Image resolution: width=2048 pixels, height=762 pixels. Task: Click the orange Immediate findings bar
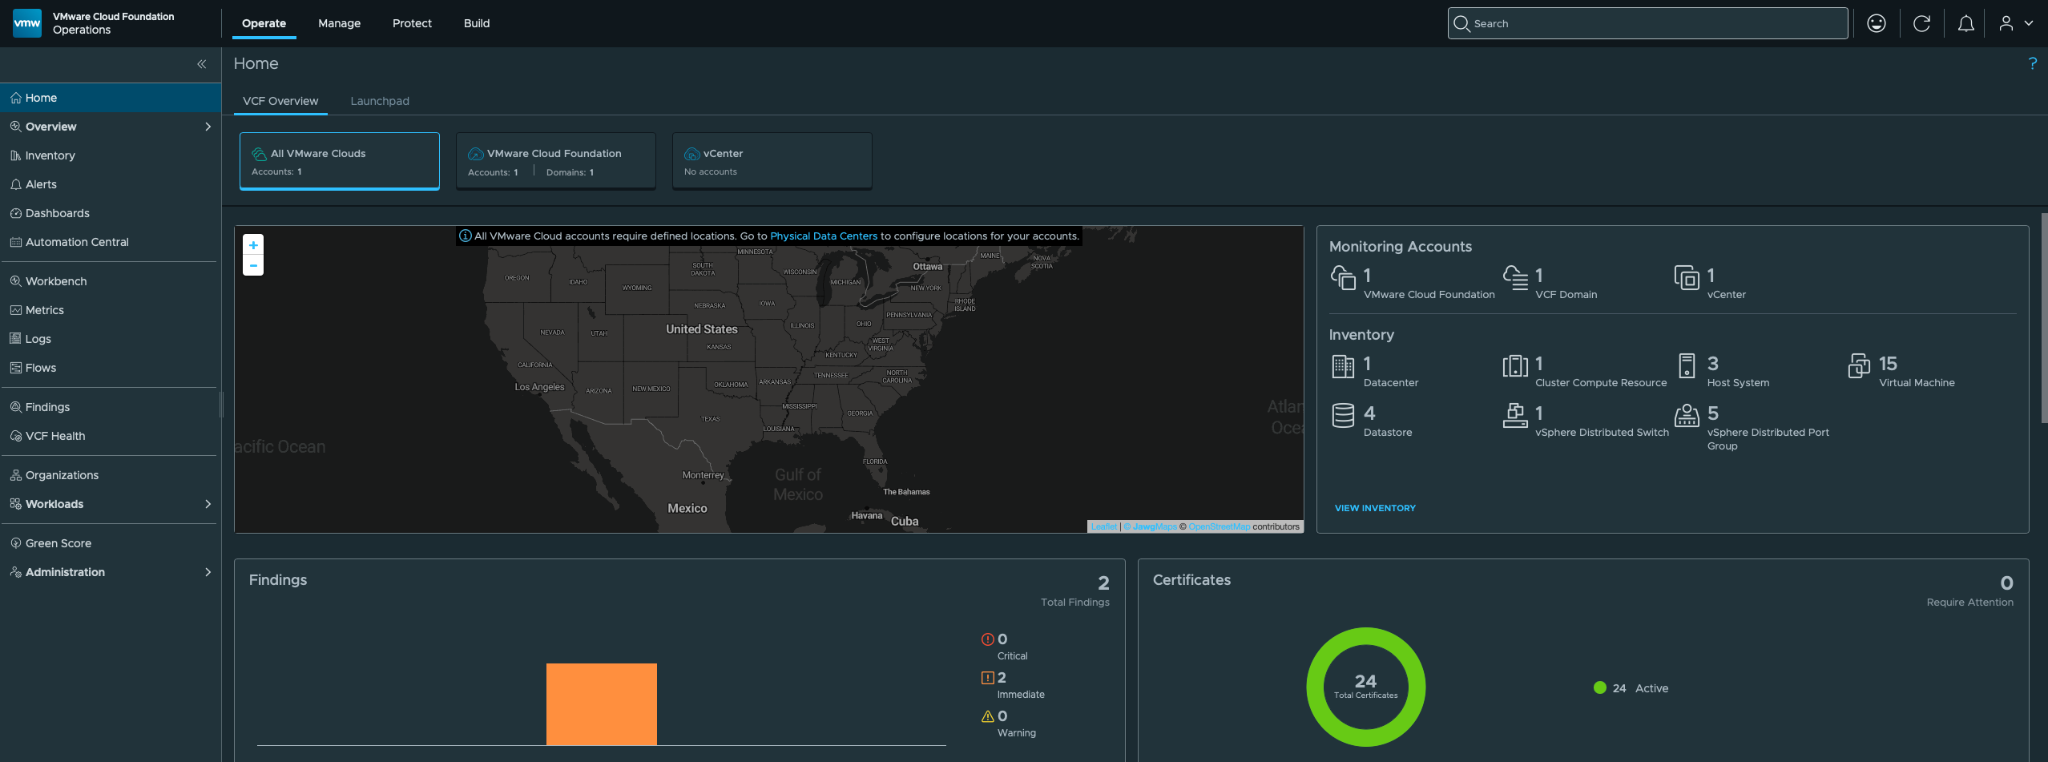[x=601, y=704]
